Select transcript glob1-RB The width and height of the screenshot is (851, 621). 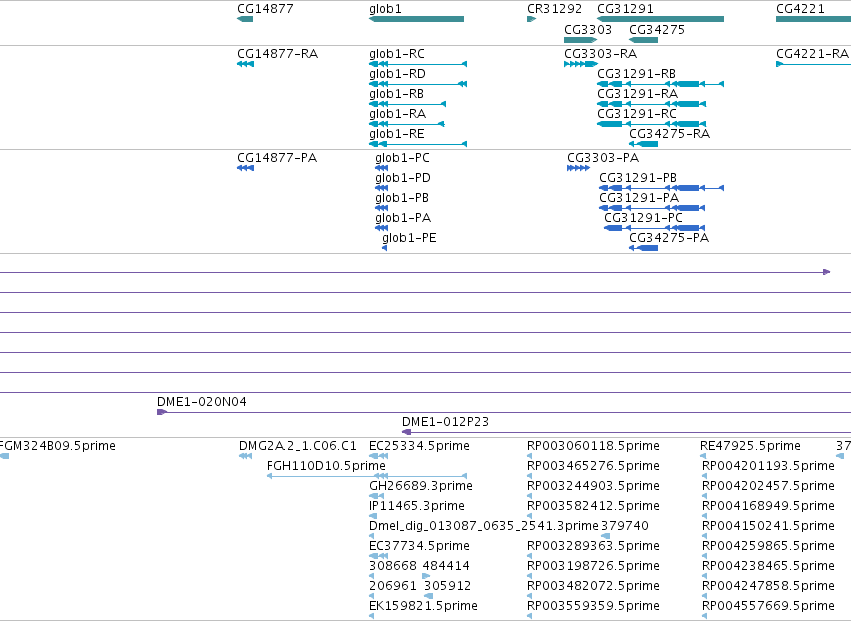[x=407, y=104]
